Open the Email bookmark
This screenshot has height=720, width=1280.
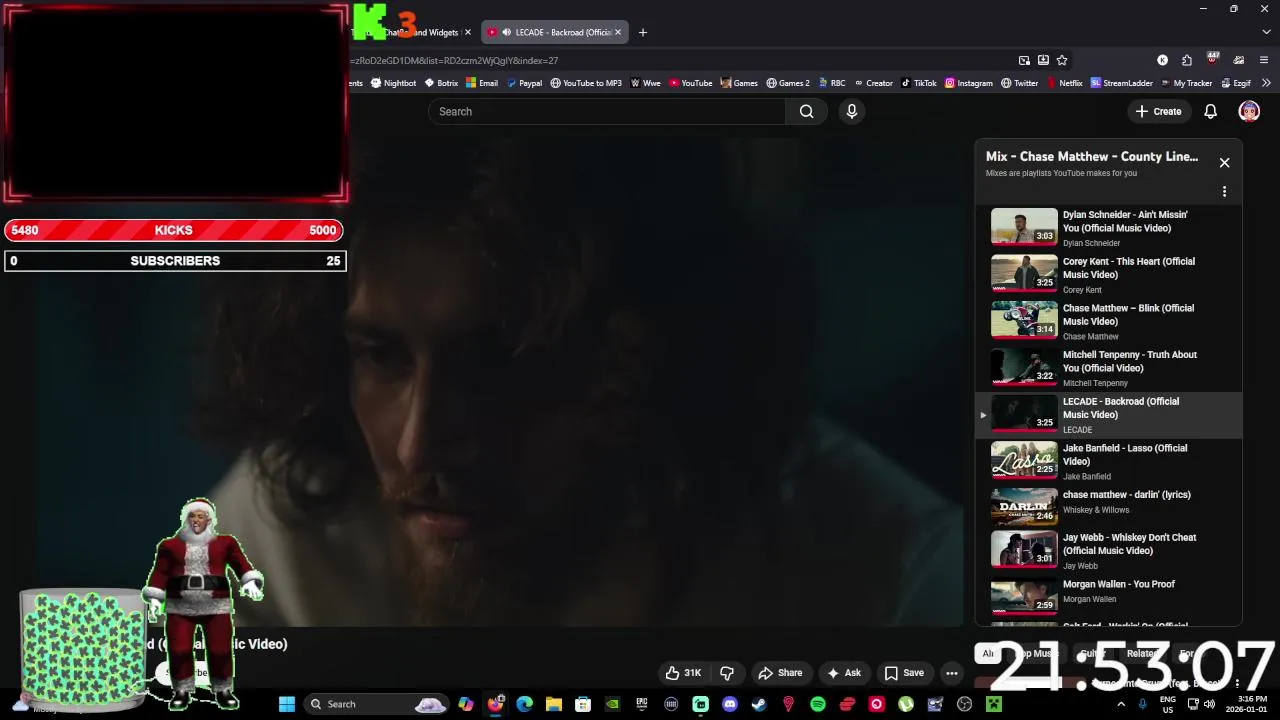pos(482,83)
